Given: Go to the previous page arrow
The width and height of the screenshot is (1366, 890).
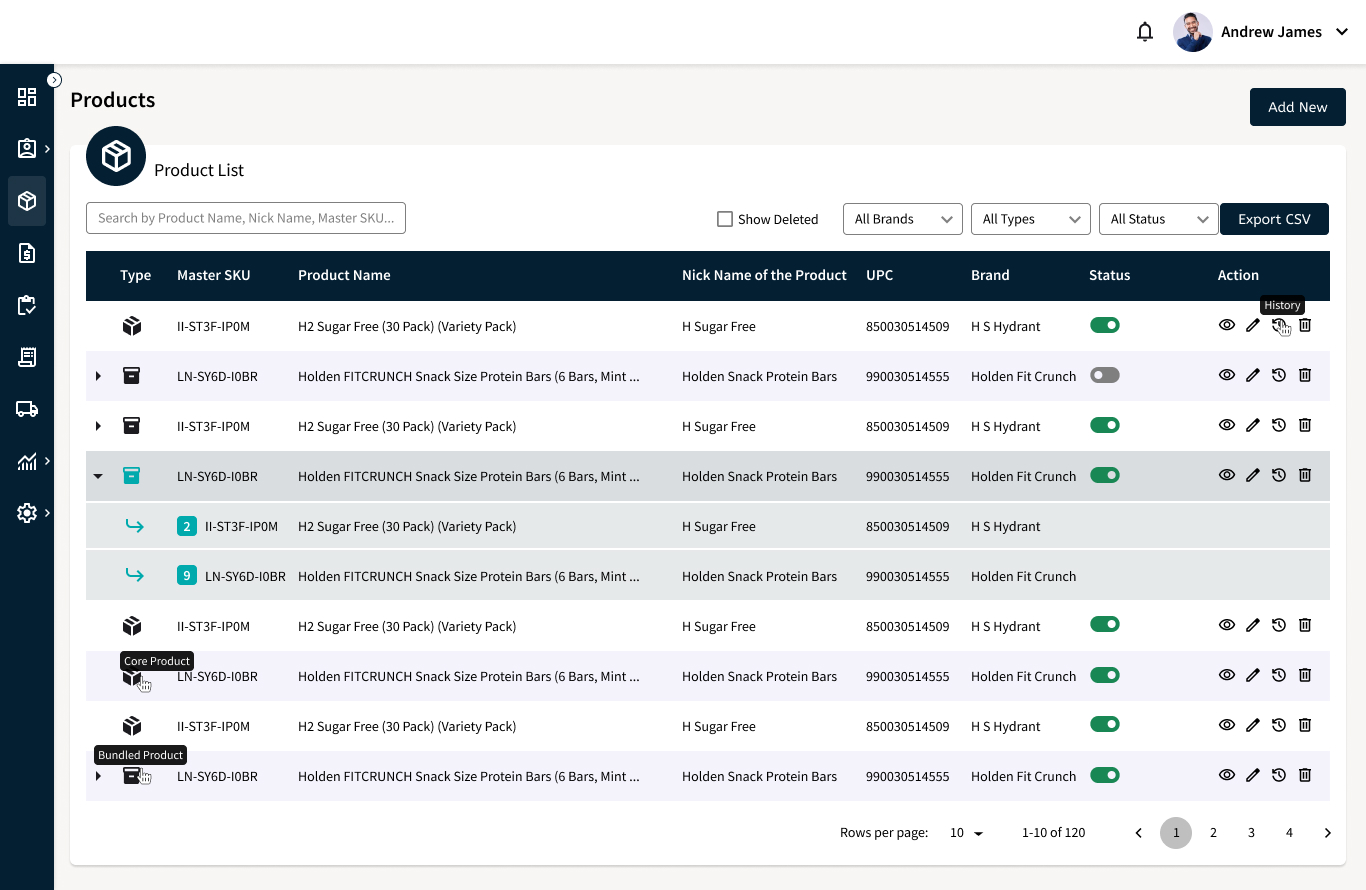Looking at the screenshot, I should (x=1138, y=833).
